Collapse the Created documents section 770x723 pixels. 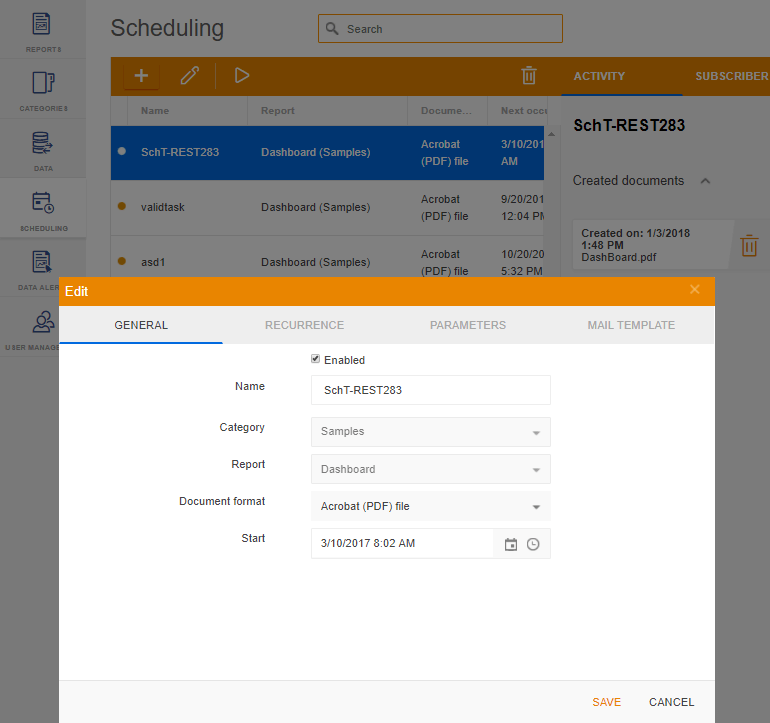coord(705,181)
